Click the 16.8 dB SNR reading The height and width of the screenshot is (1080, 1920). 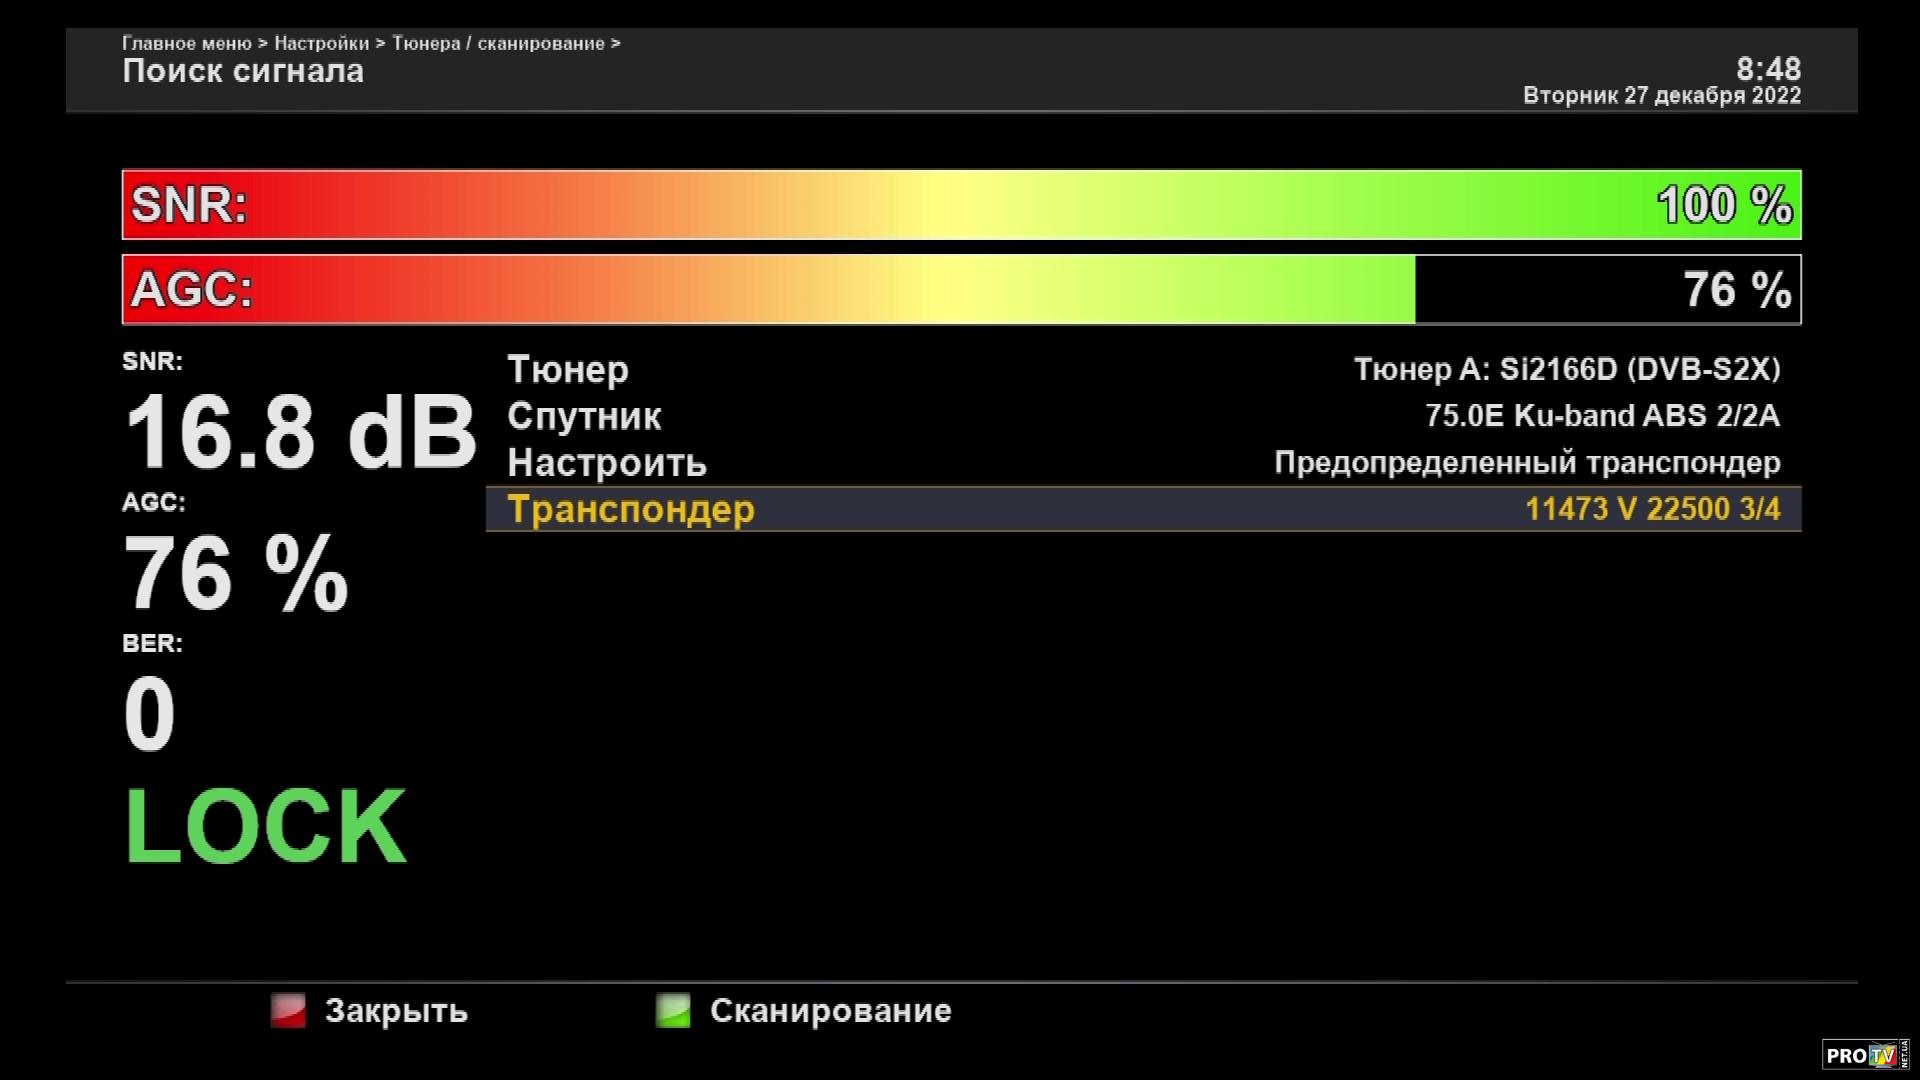(299, 432)
